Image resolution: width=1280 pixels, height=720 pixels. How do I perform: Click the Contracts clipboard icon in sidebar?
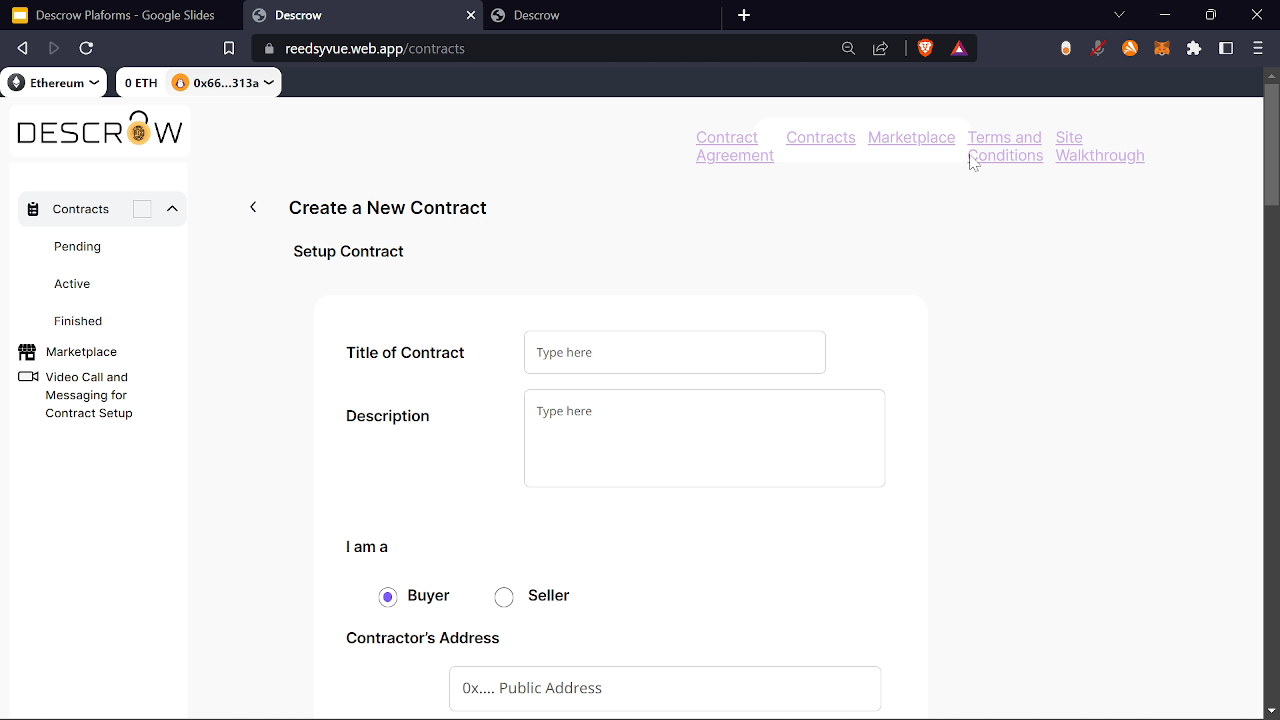pos(33,209)
